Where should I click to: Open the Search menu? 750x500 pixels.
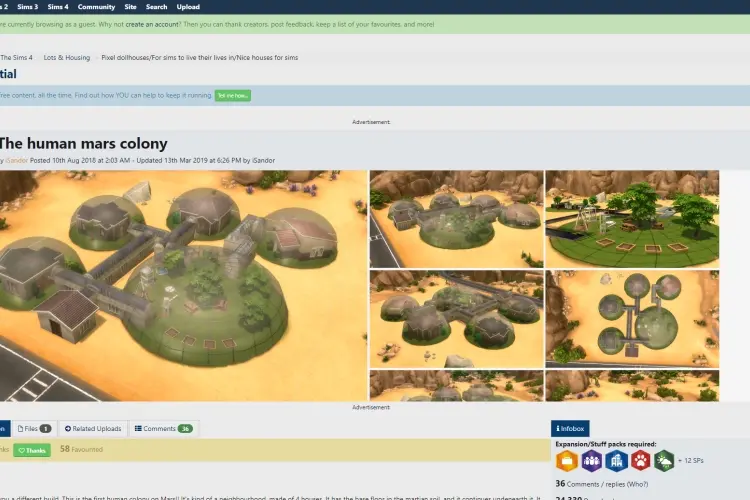click(x=156, y=7)
